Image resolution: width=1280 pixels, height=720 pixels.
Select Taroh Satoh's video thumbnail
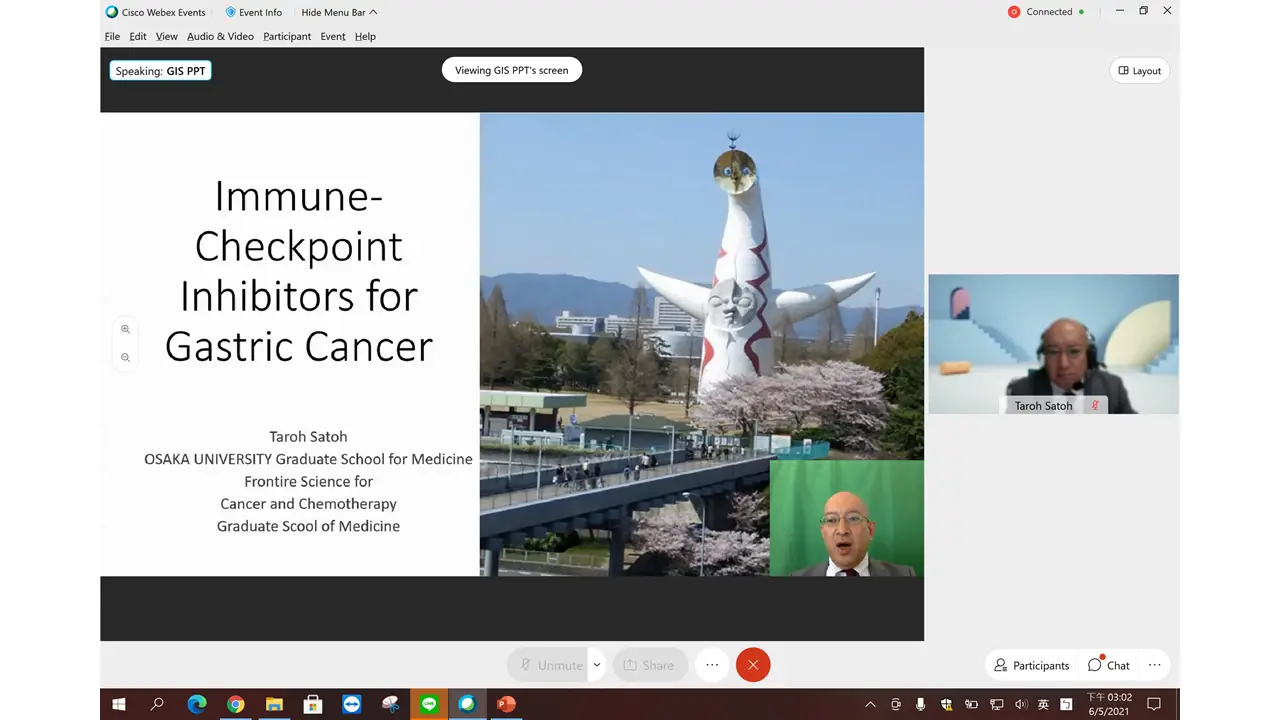point(1053,344)
